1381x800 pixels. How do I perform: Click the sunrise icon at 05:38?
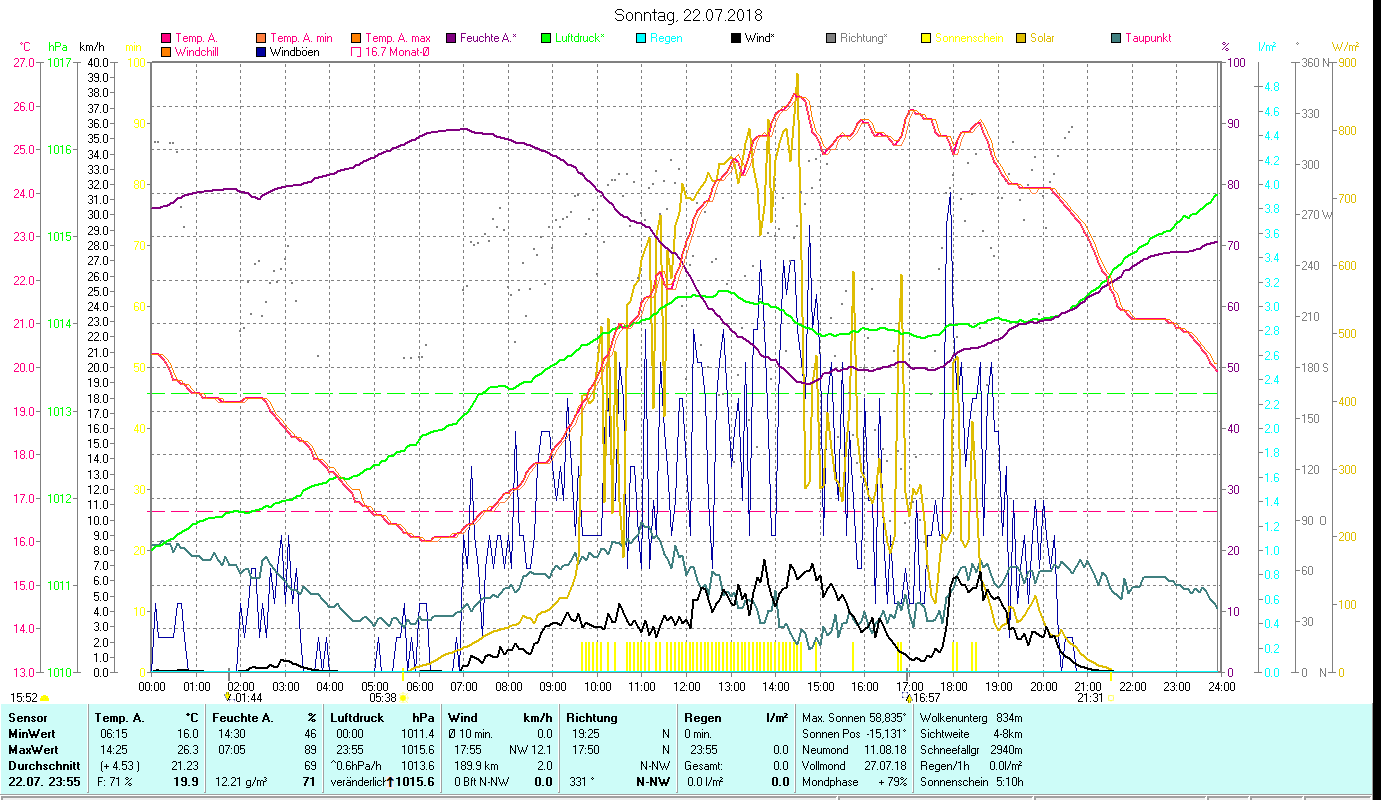[x=403, y=698]
